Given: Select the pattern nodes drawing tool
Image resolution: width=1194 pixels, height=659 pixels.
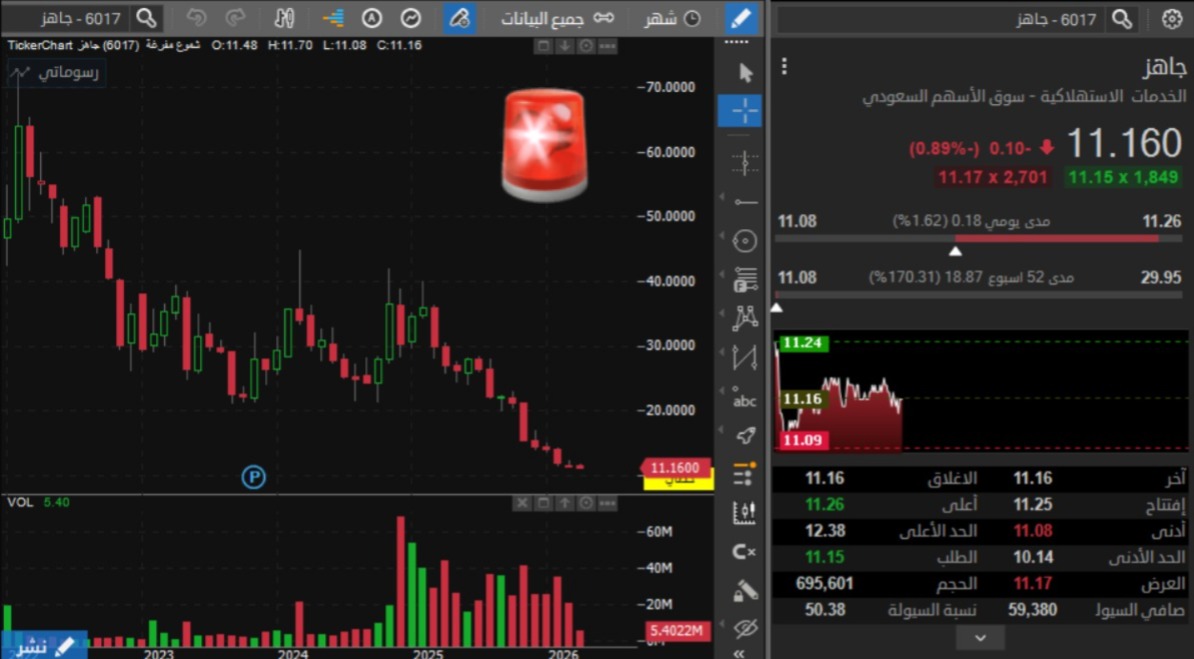Looking at the screenshot, I should point(745,318).
